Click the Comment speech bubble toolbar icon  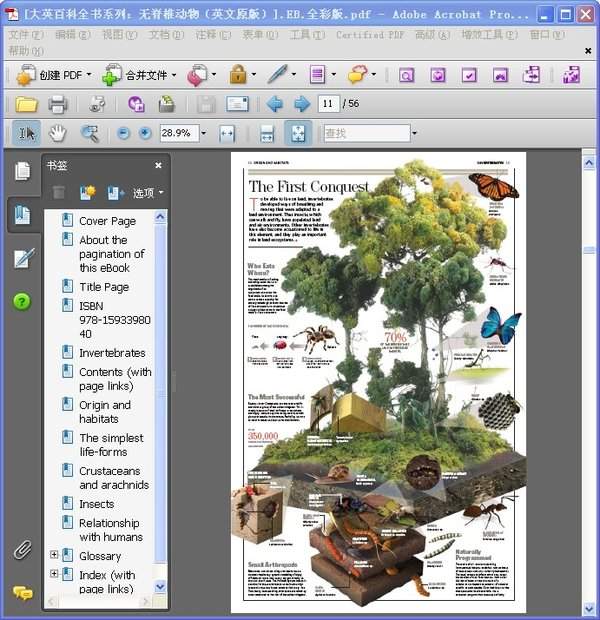pyautogui.click(x=357, y=74)
